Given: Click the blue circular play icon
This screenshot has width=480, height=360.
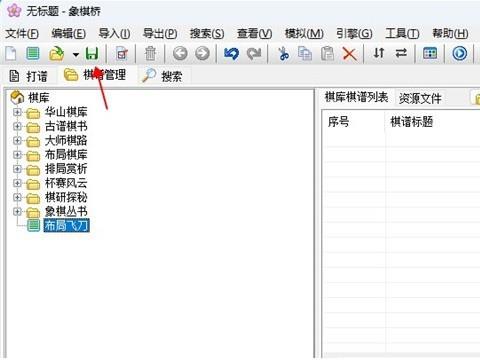Looking at the screenshot, I should pyautogui.click(x=460, y=53).
